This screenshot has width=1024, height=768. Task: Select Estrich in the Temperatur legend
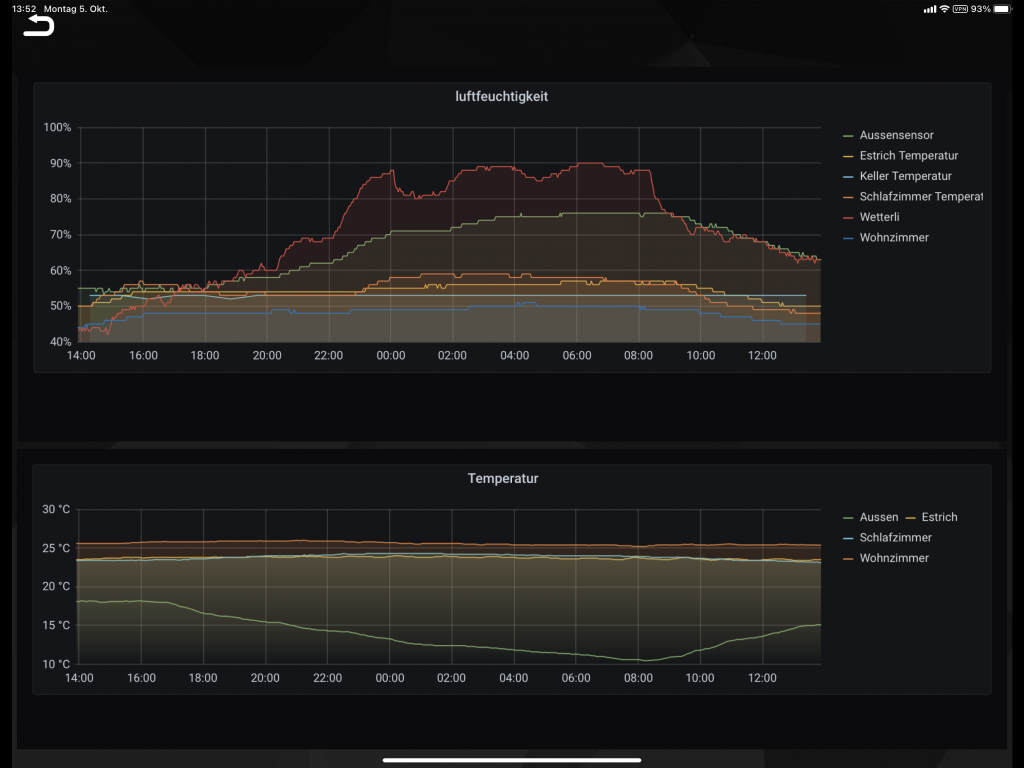(939, 517)
